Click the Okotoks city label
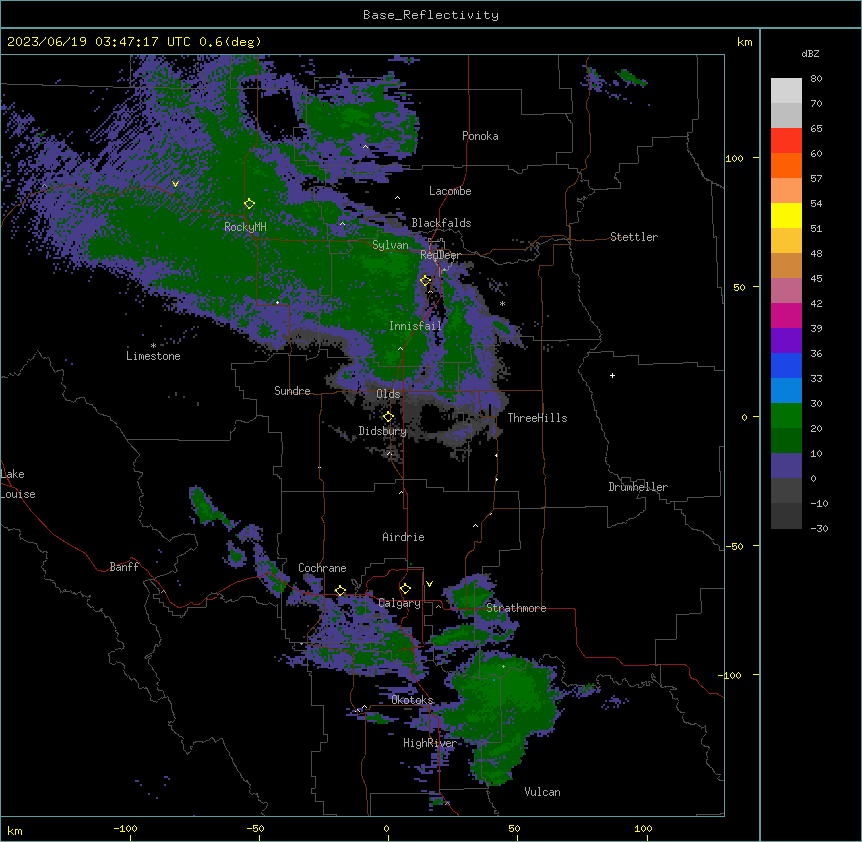The image size is (862, 842). coord(412,700)
